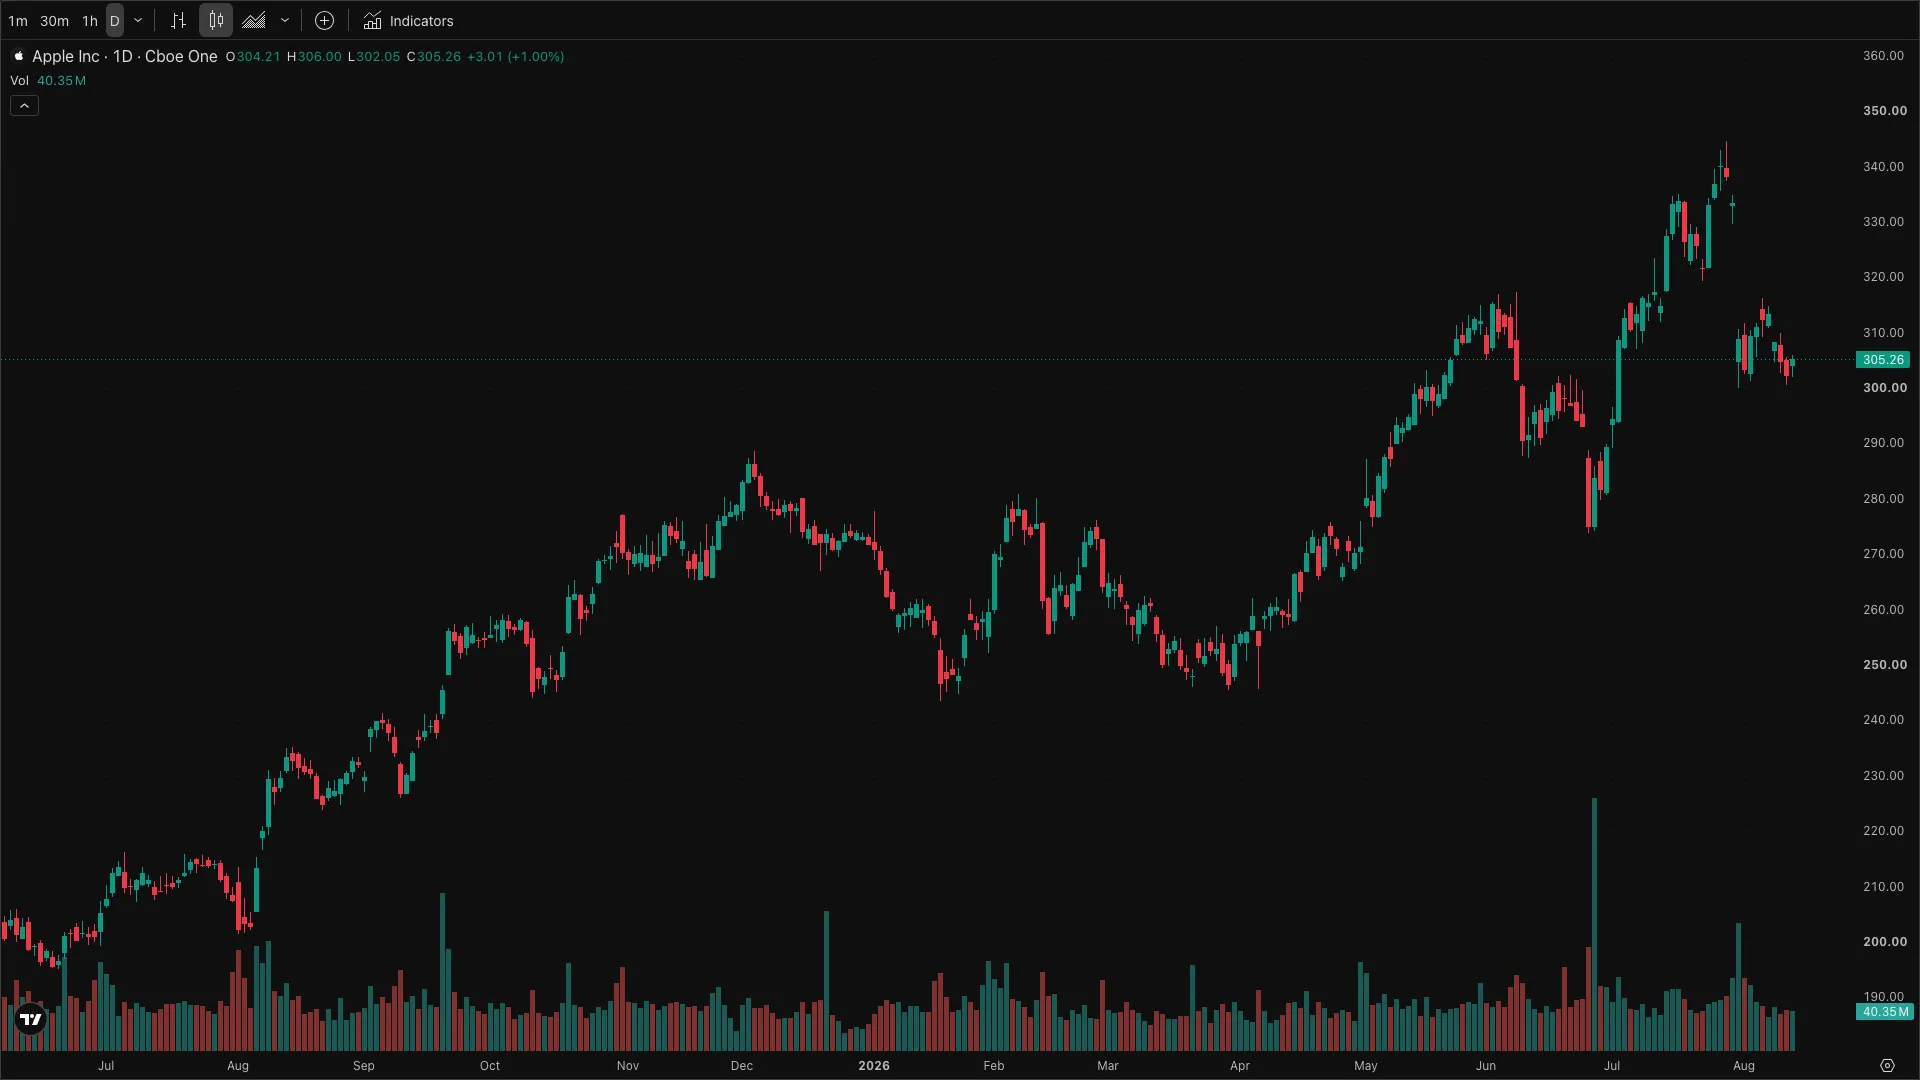Viewport: 1920px width, 1080px height.
Task: Click the L 302.05 low value
Action: tap(374, 57)
